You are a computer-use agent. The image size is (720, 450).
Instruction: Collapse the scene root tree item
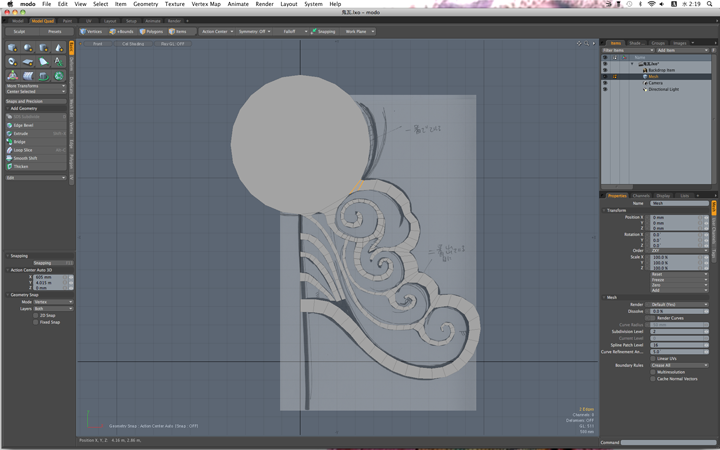click(632, 64)
